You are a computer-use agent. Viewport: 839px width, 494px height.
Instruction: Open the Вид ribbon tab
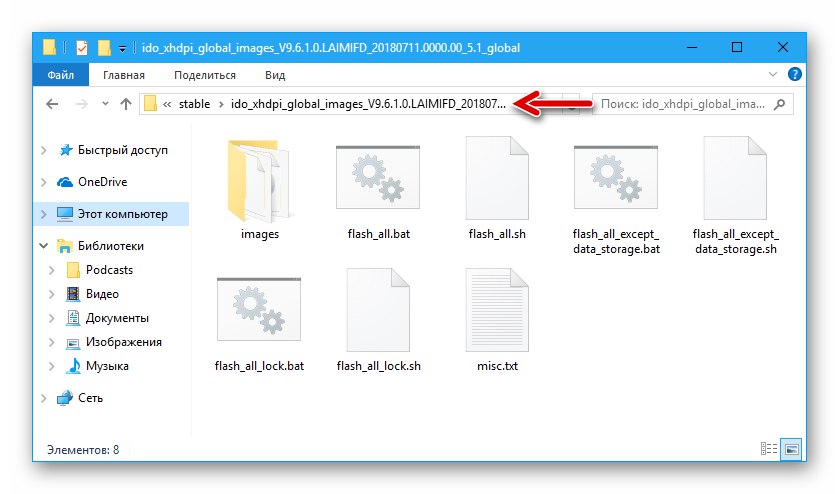pos(275,75)
